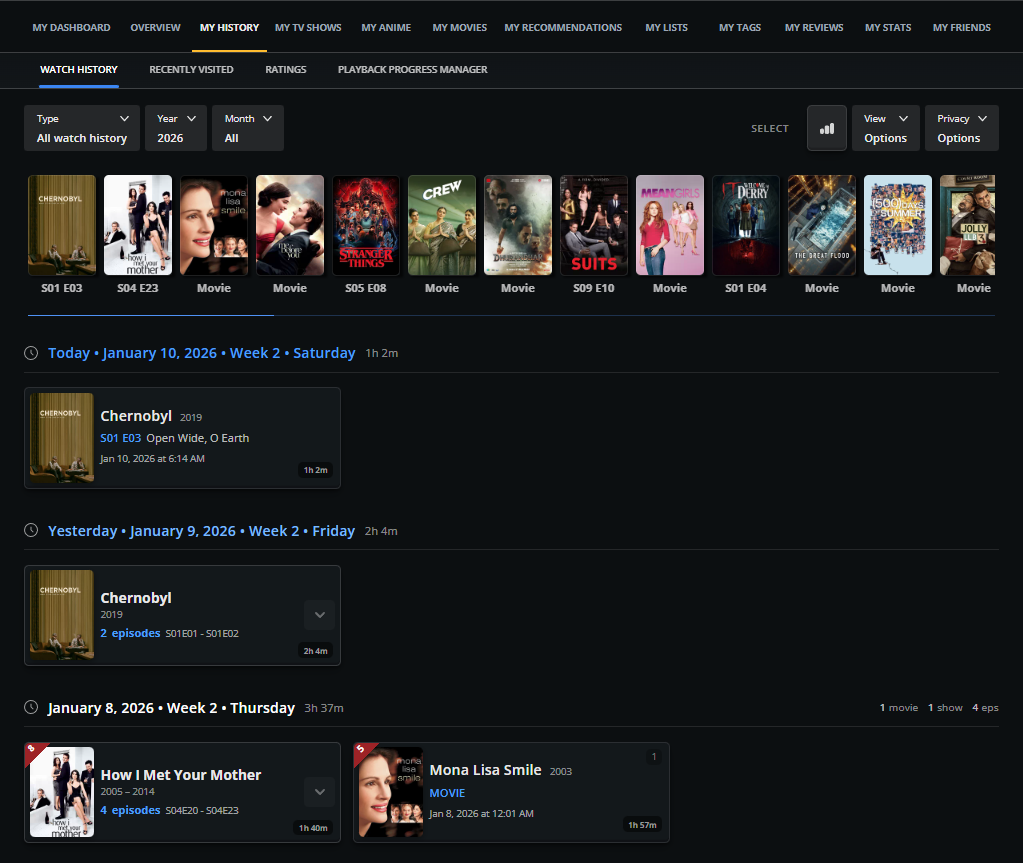This screenshot has height=863, width=1023.
Task: Click the horizontal scrollbar under the poster carousel
Action: coord(150,315)
